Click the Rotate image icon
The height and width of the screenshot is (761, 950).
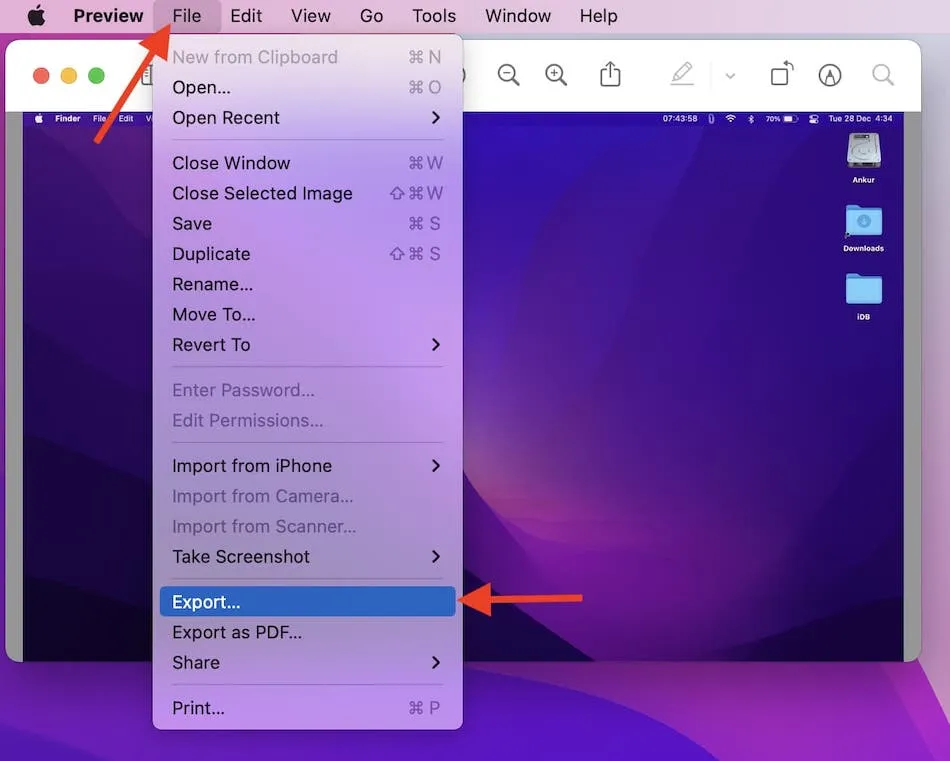pyautogui.click(x=781, y=75)
